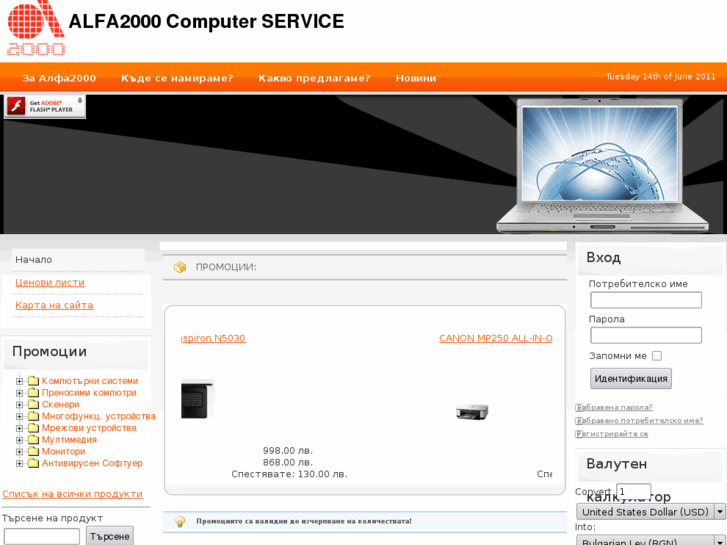Image resolution: width=727 pixels, height=545 pixels.
Task: Expand the Мултимедия tree node
Action: [19, 440]
